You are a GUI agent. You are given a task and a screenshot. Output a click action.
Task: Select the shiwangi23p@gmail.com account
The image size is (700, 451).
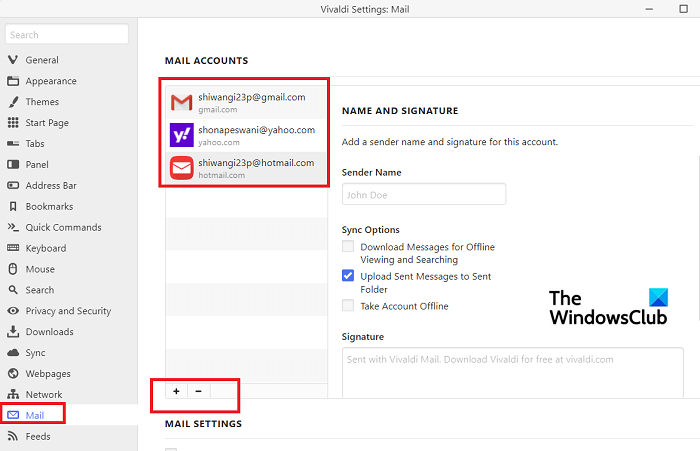246,103
